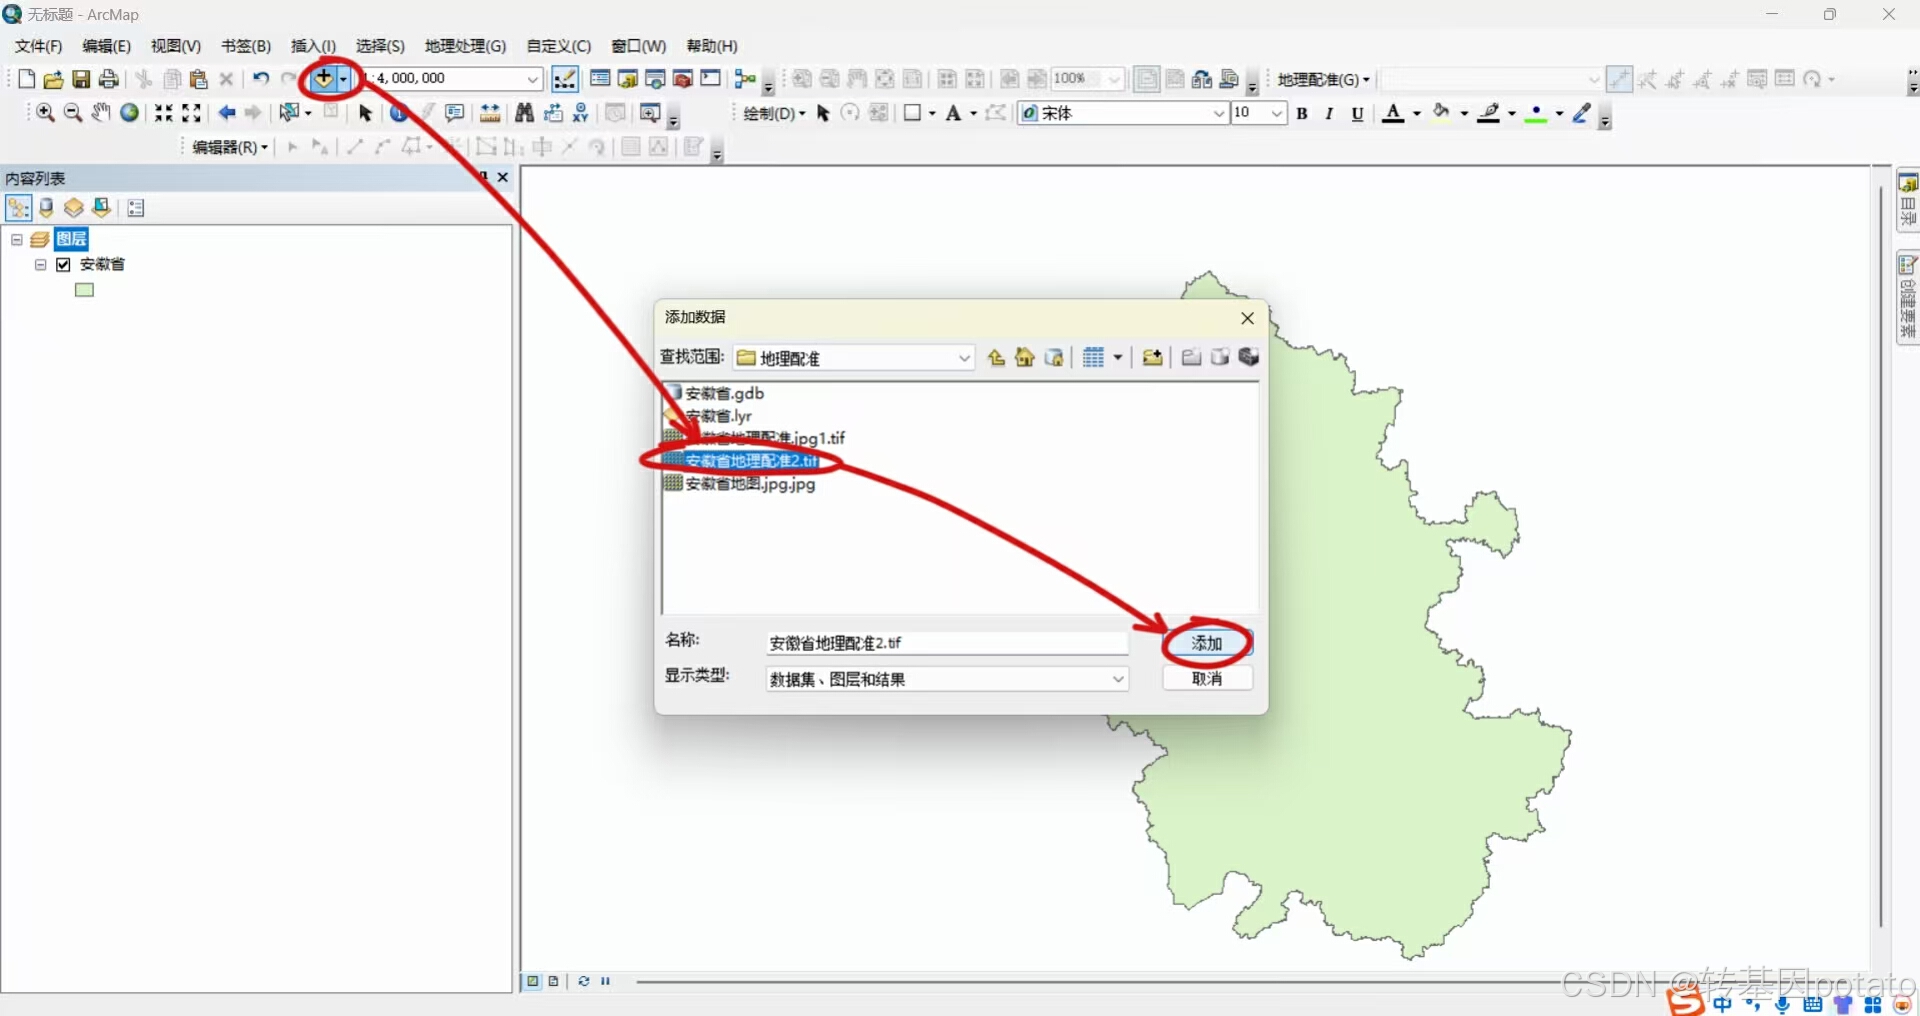Screen dimensions: 1920x1016
Task: Activate the Identify tool
Action: [x=398, y=113]
